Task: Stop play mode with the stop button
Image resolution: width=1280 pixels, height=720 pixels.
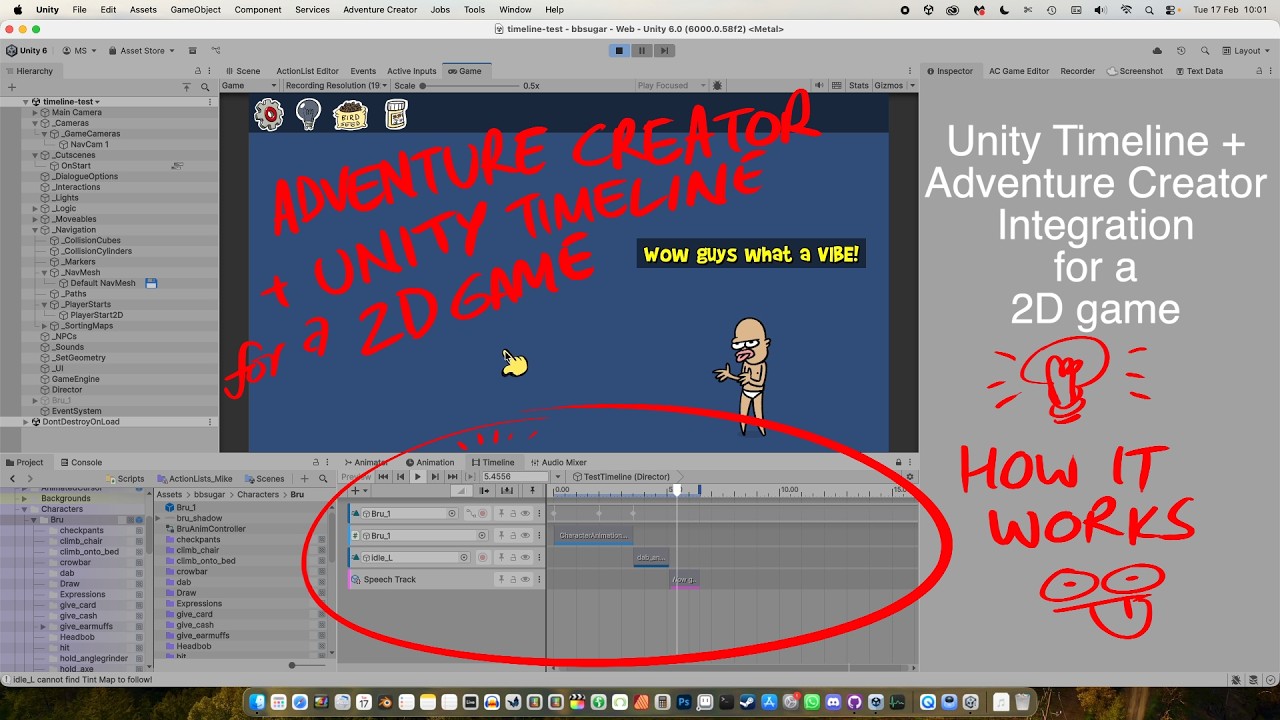Action: 619,51
